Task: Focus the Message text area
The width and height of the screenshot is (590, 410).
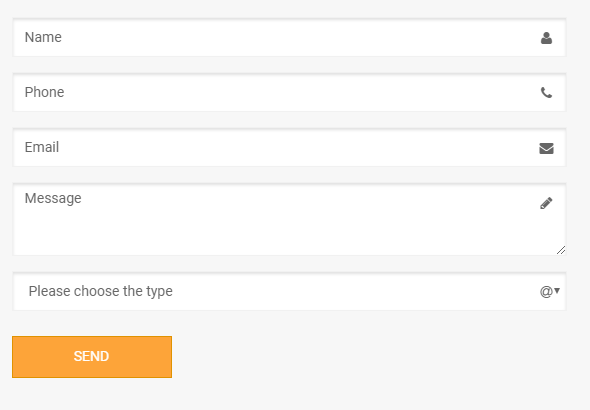Action: point(289,220)
